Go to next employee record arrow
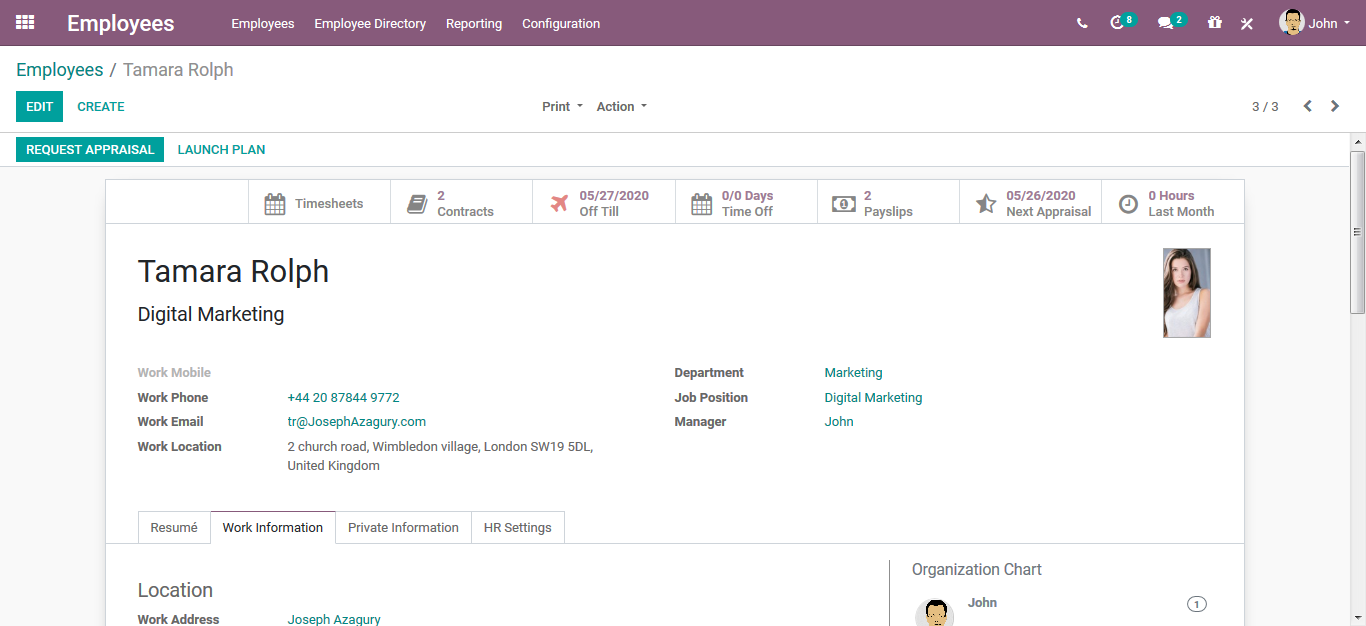 (1335, 106)
